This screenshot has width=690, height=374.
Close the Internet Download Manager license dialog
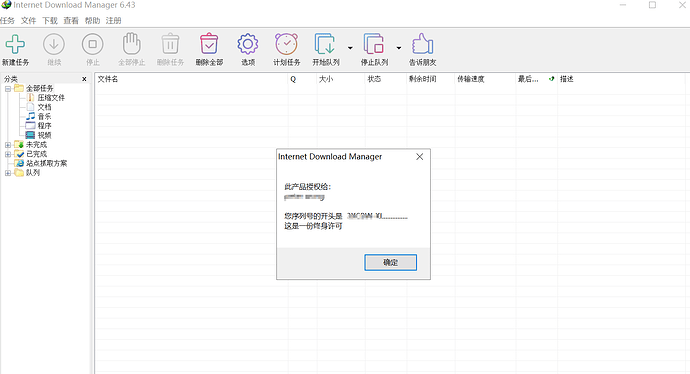419,157
